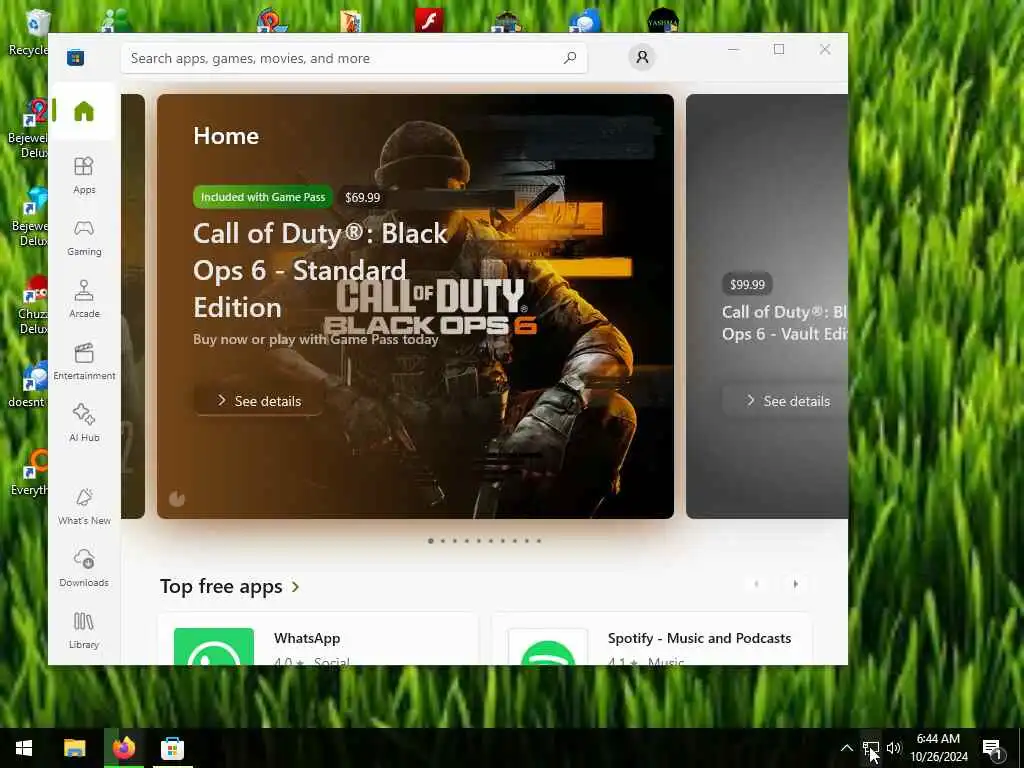Open the Apps section

(84, 175)
